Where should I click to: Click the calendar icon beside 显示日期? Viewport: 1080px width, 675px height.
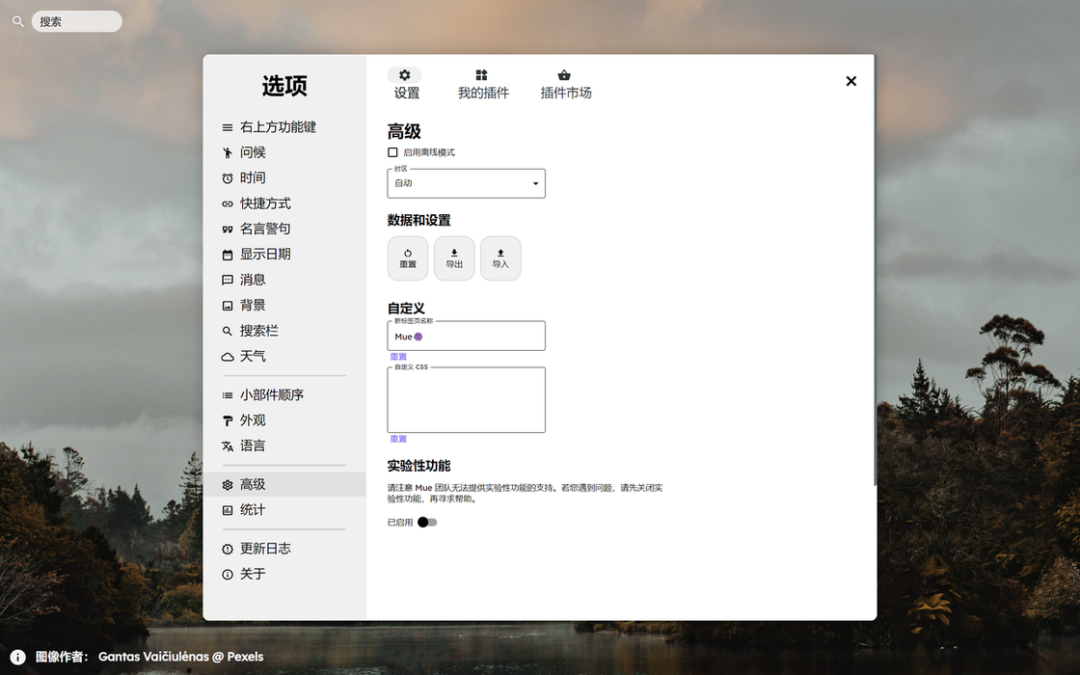tap(227, 255)
